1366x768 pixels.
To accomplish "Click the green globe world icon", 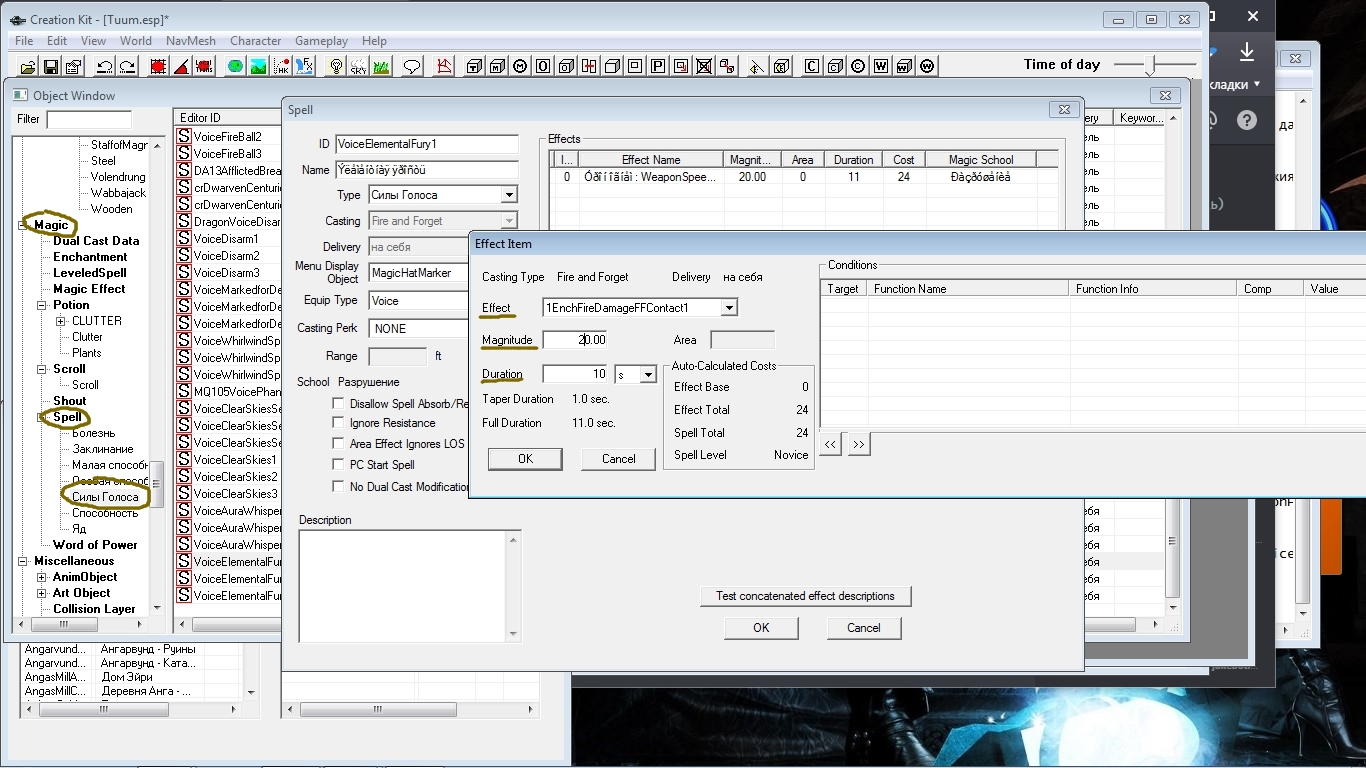I will click(235, 67).
